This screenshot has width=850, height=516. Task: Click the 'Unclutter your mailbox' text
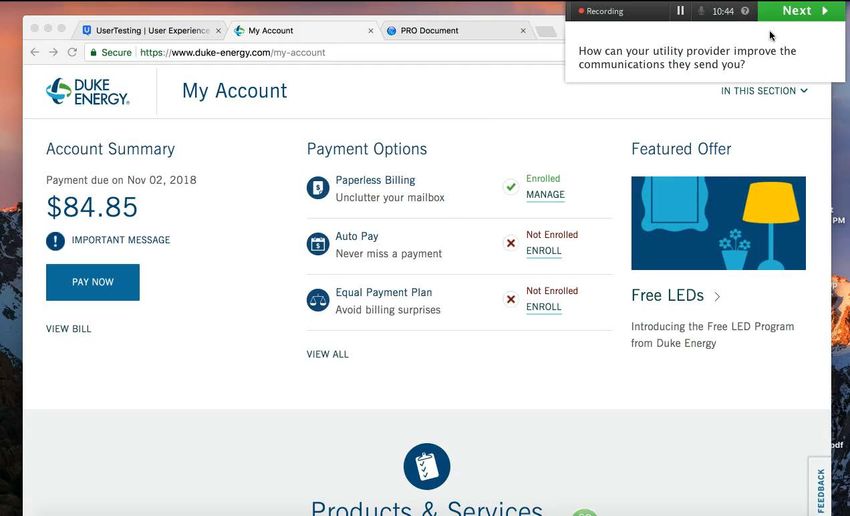coord(390,198)
